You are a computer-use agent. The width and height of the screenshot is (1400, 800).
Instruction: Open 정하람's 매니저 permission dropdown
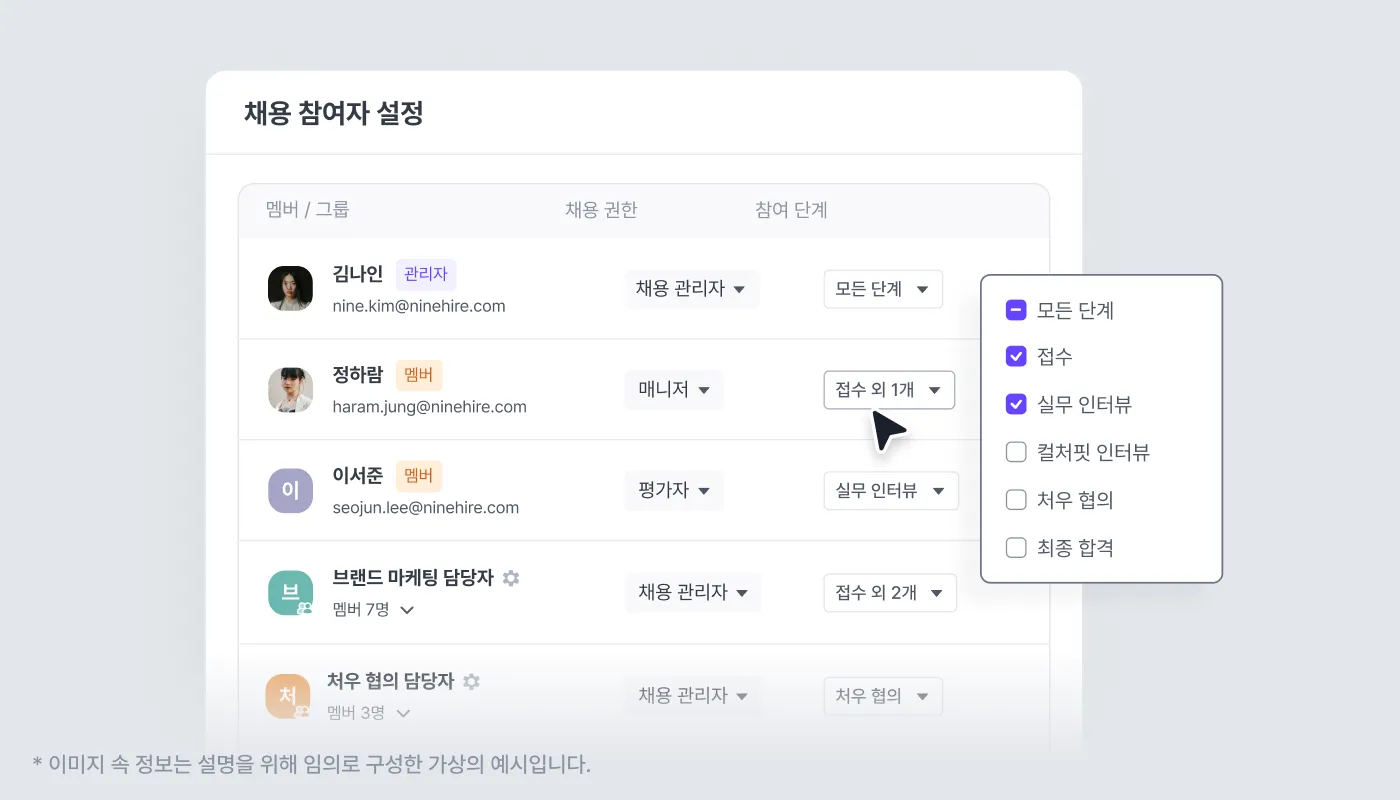tap(674, 390)
